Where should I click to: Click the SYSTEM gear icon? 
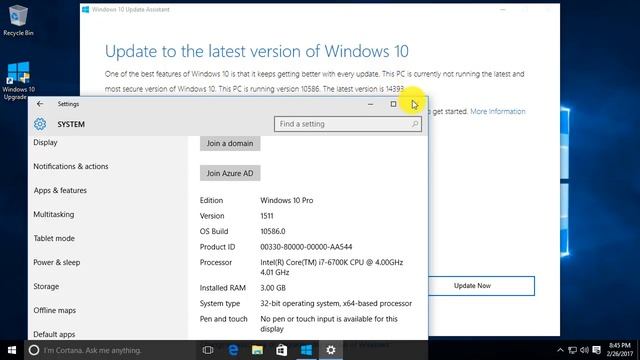40,124
